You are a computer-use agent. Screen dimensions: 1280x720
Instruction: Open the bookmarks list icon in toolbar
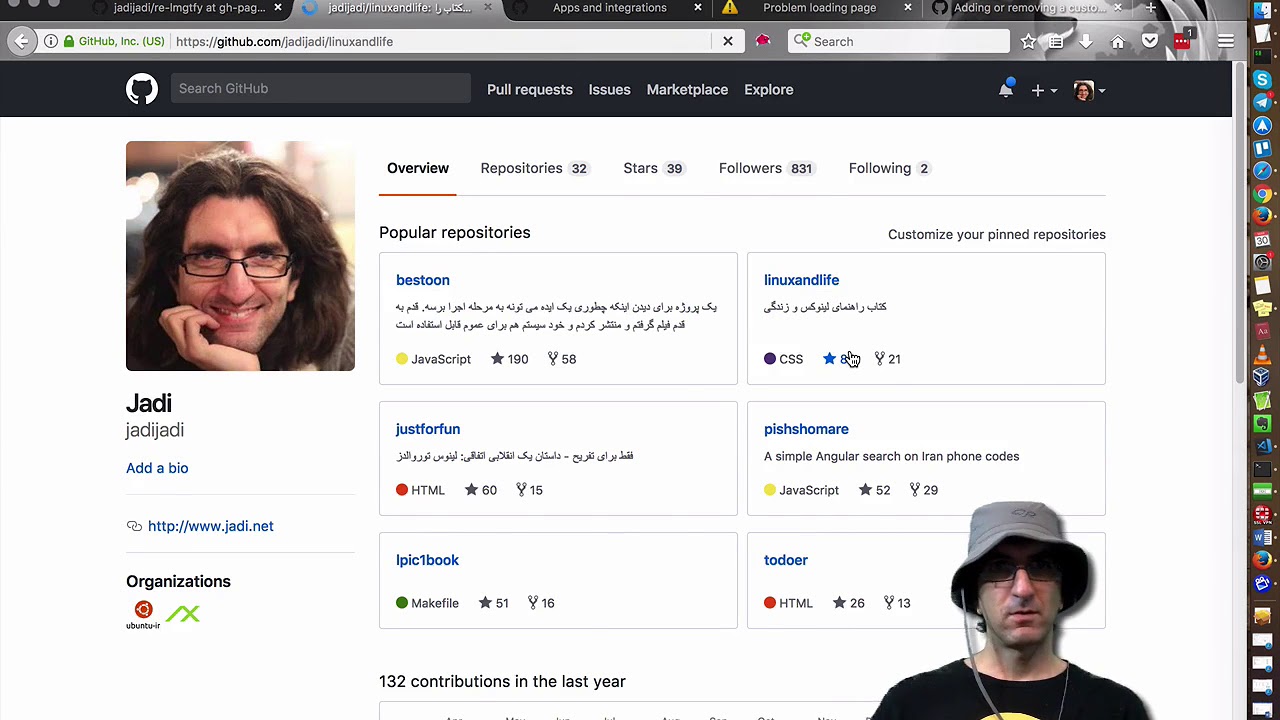click(1056, 41)
